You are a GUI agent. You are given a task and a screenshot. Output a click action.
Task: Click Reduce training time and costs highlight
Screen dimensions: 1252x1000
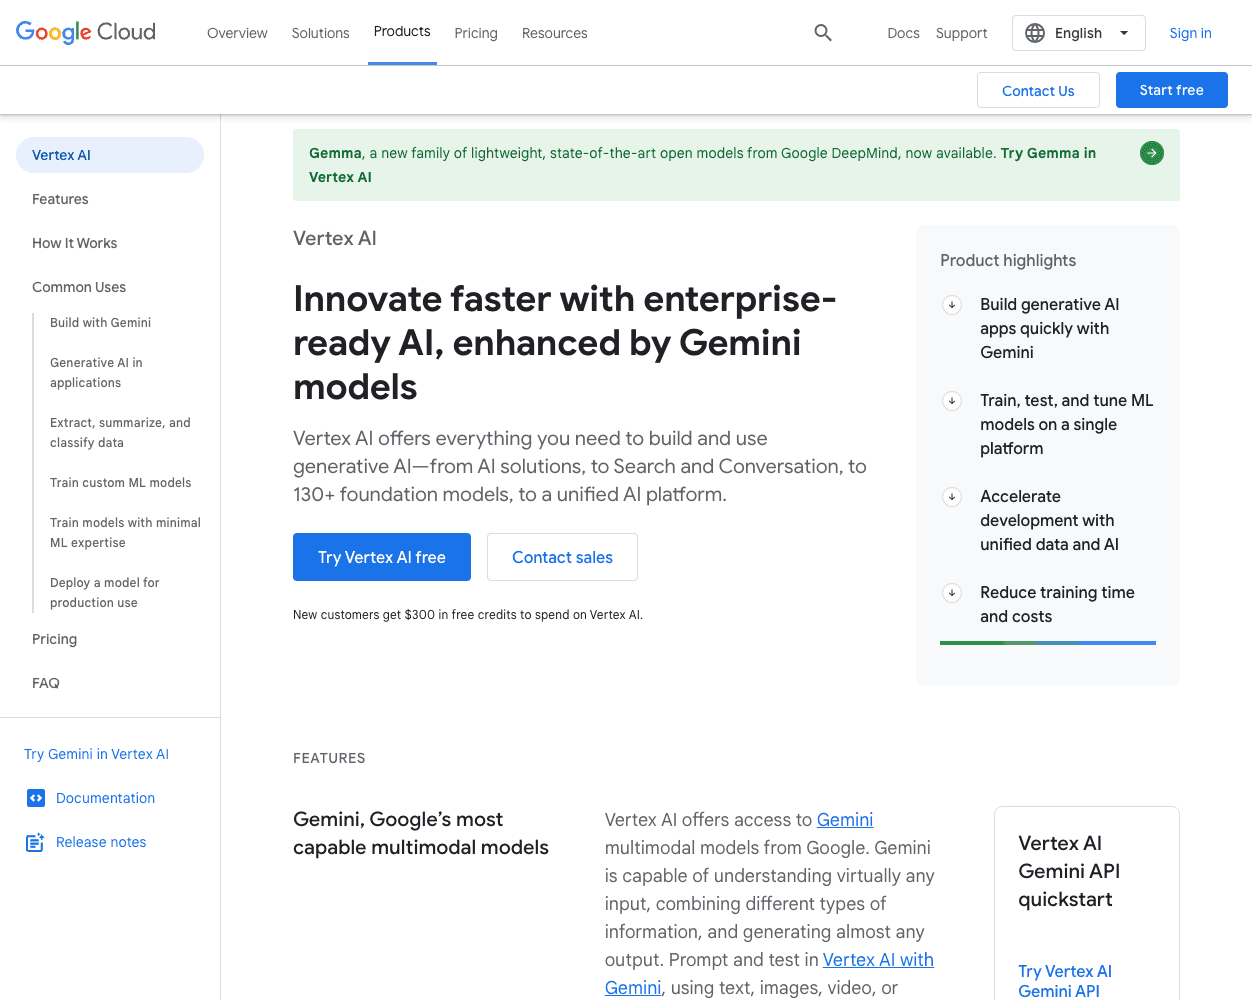(1057, 604)
